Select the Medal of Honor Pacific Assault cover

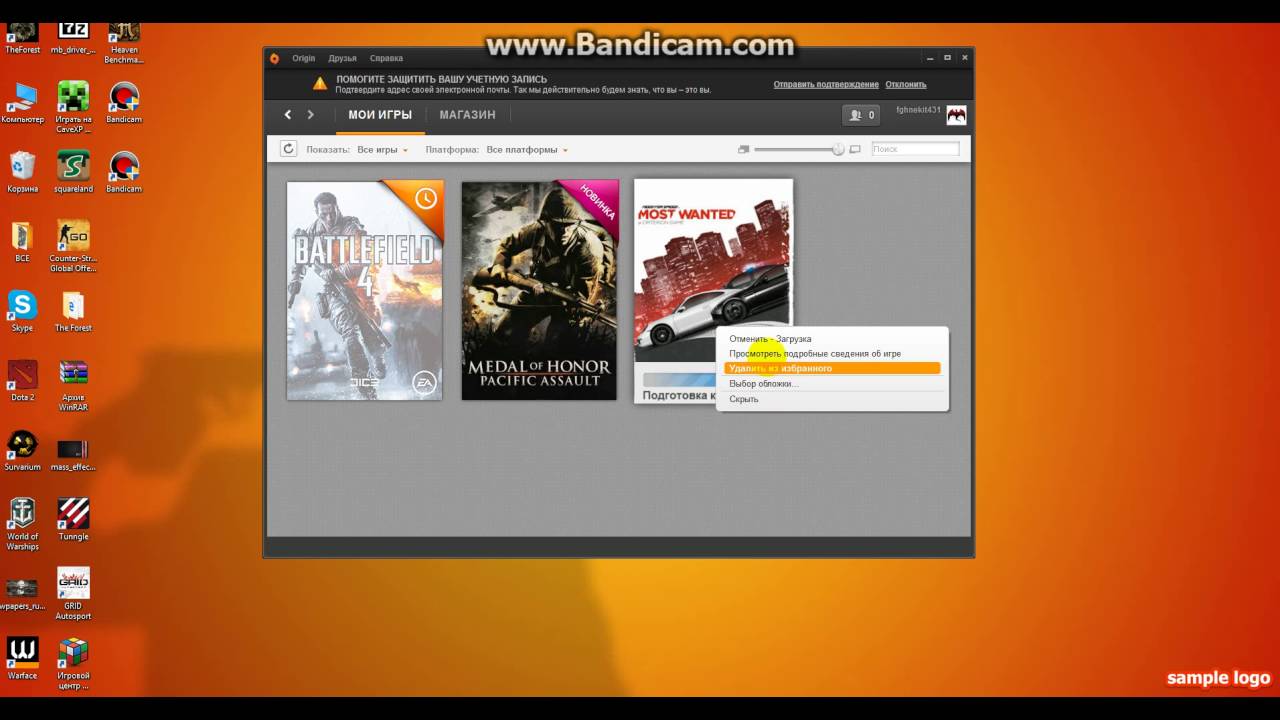[539, 290]
